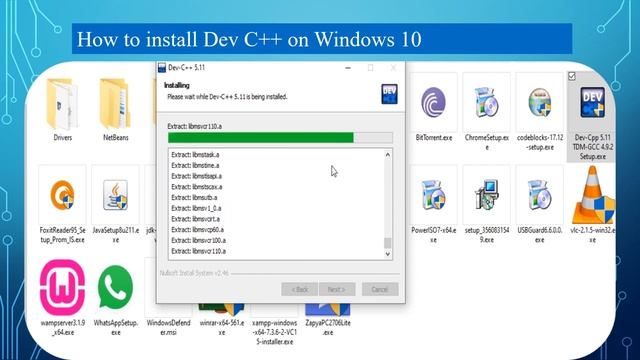The image size is (640, 360).
Task: Select the FoxitReader95 setup icon
Action: [x=62, y=195]
